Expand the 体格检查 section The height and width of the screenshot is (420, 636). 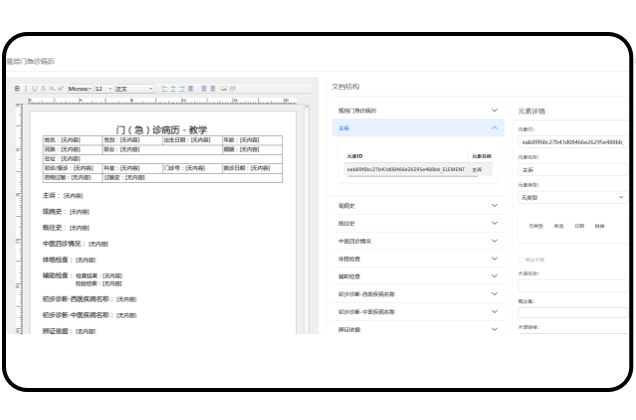pyautogui.click(x=418, y=258)
